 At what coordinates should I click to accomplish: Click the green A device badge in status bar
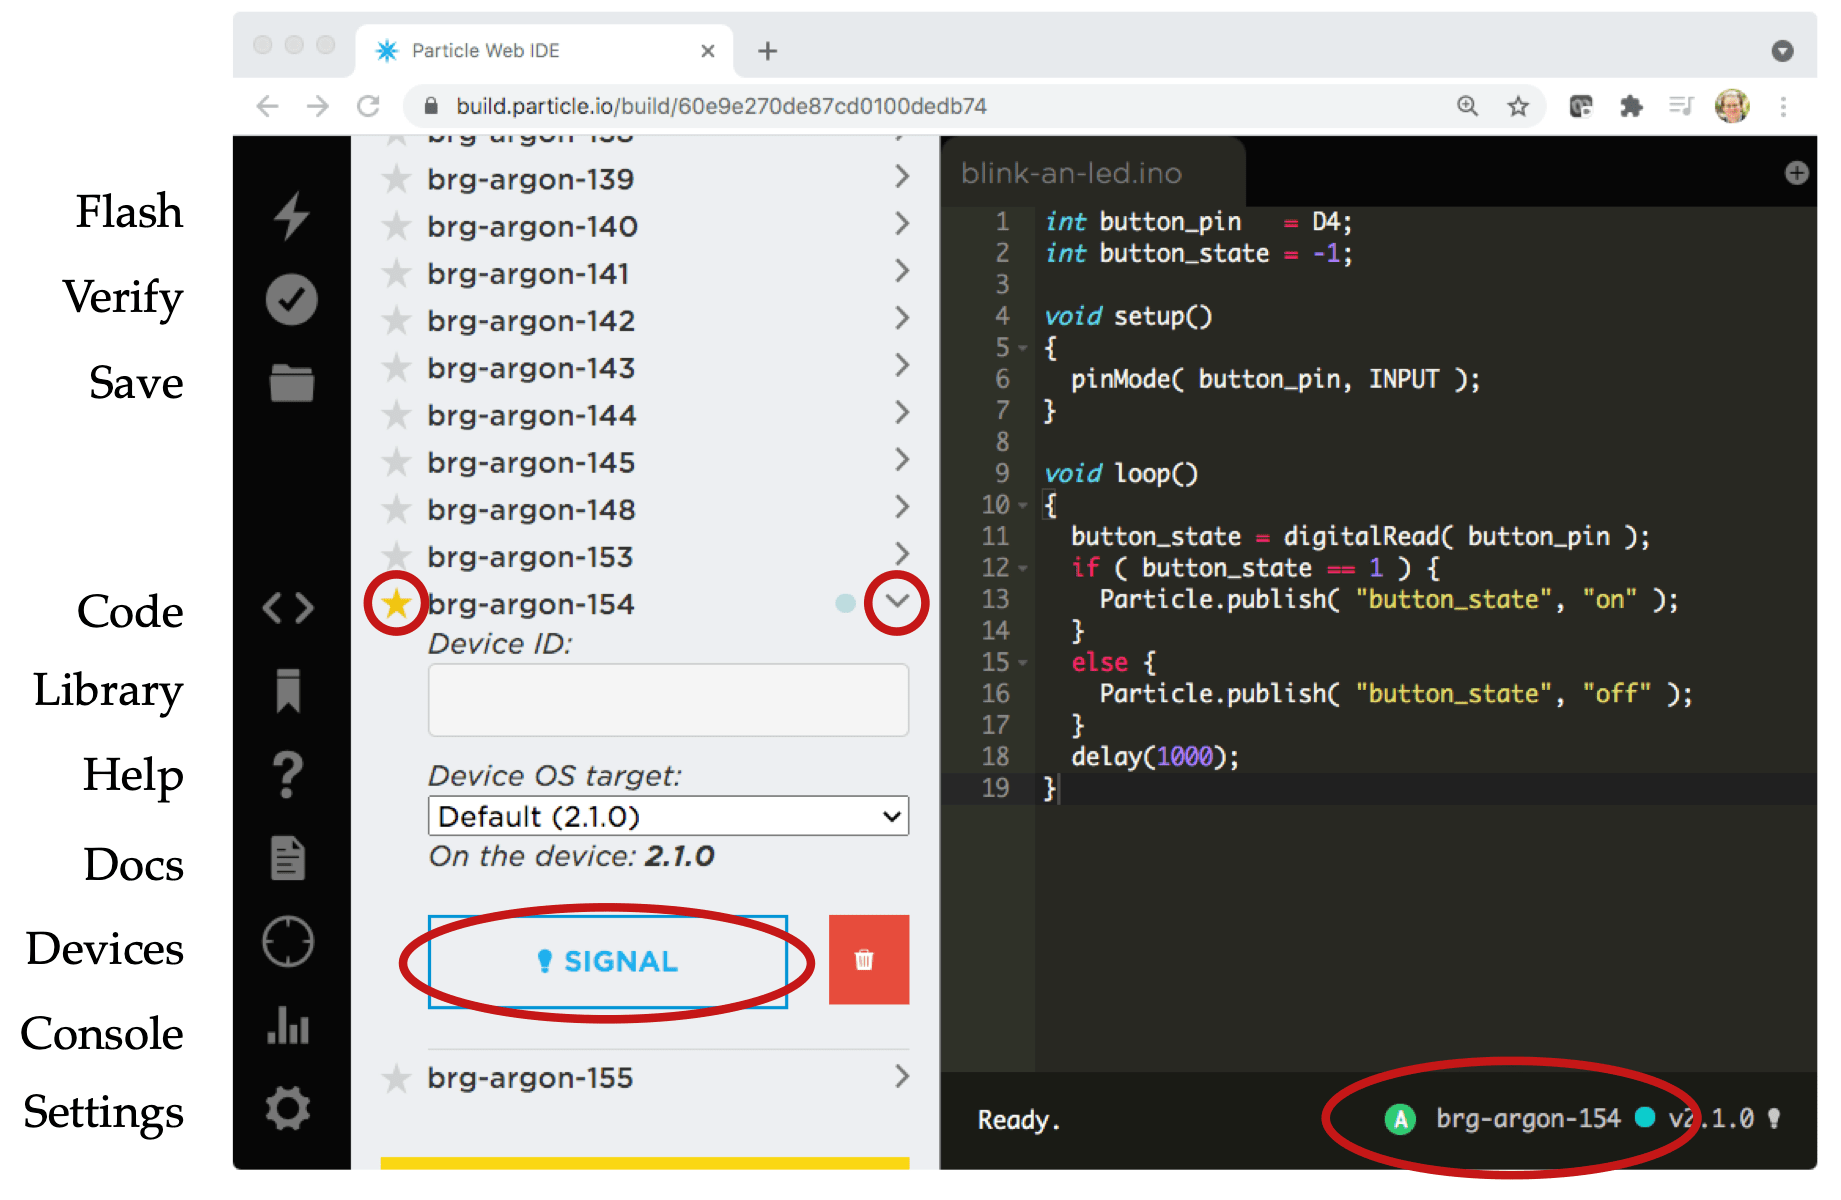pos(1401,1119)
